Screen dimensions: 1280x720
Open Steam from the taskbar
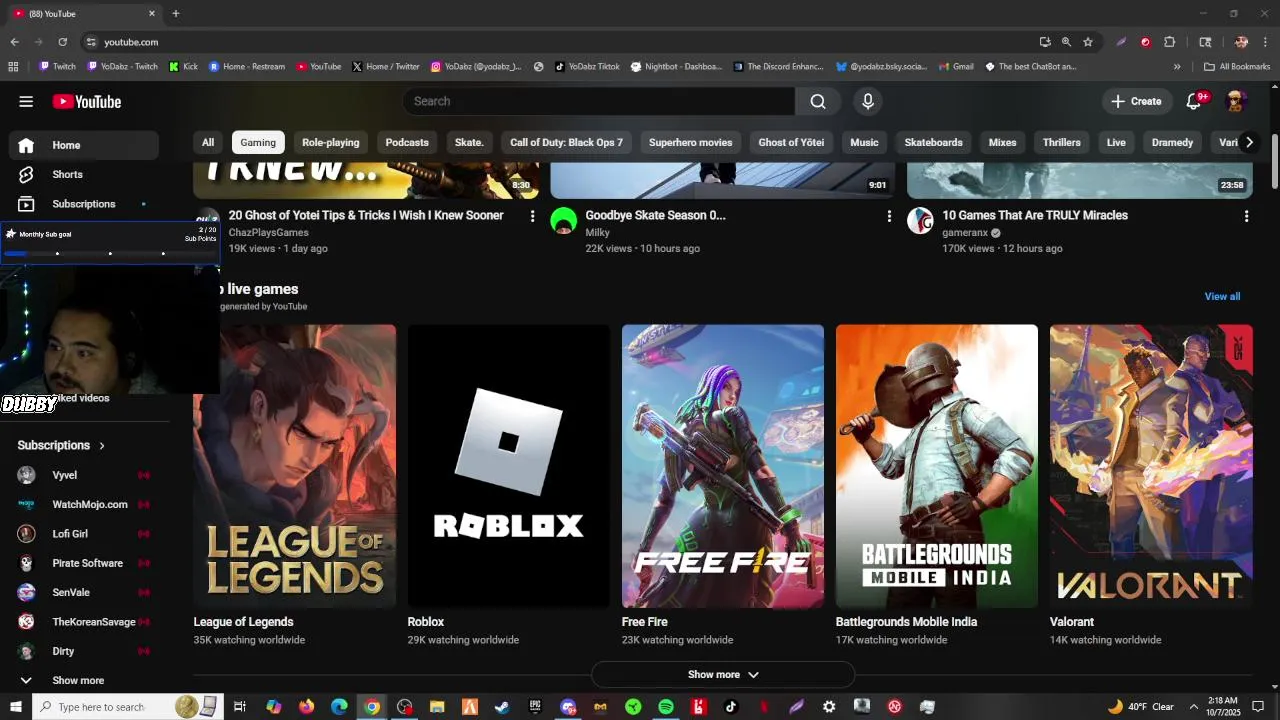[x=502, y=707]
